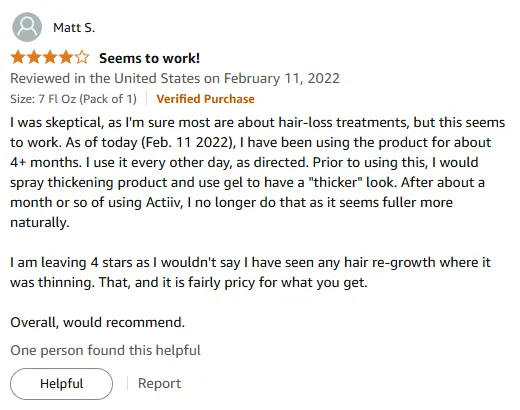Screen dimensions: 520x410
Task: Click the February 11, 2022 review date line
Action: point(175,79)
